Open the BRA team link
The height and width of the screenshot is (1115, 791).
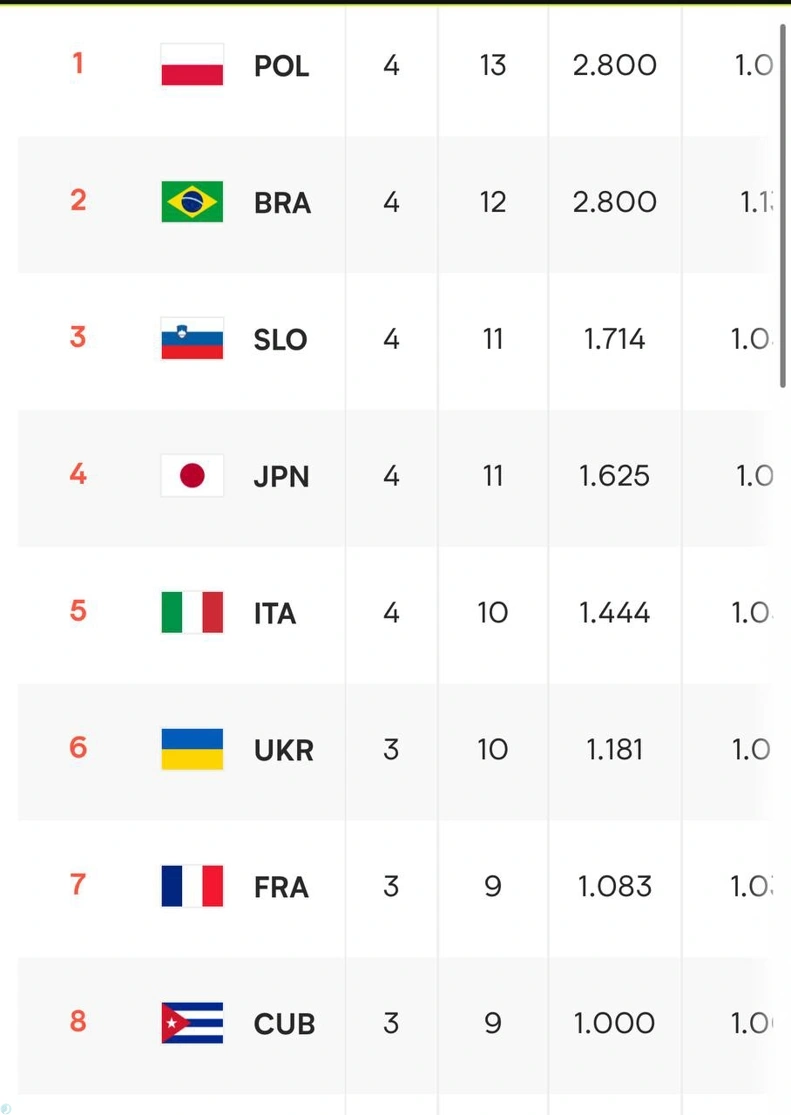click(x=282, y=203)
